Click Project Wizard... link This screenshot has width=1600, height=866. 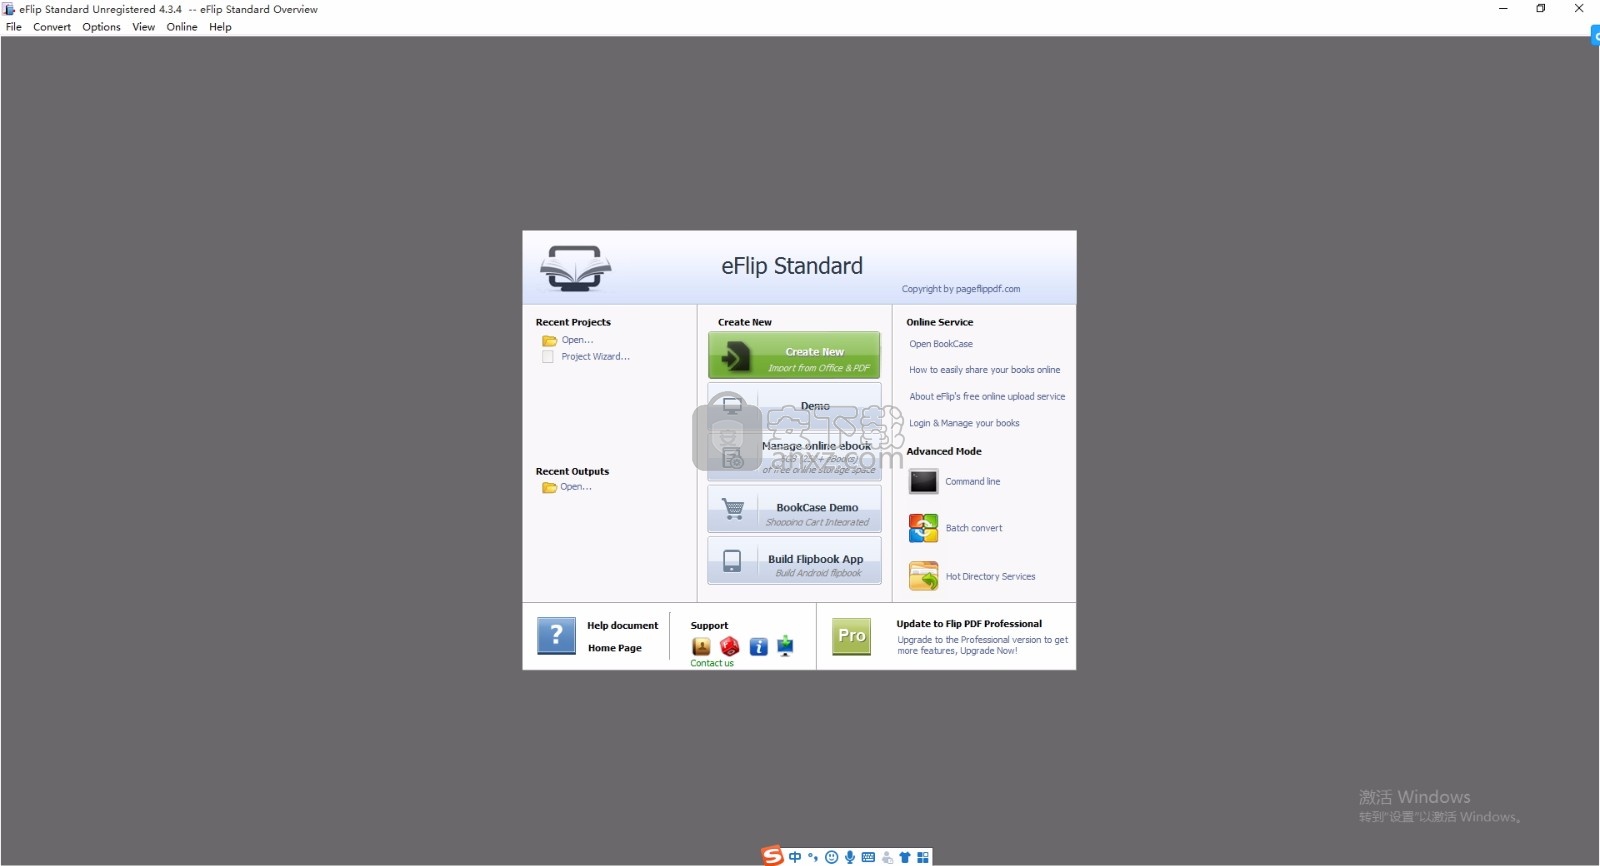[x=595, y=357]
